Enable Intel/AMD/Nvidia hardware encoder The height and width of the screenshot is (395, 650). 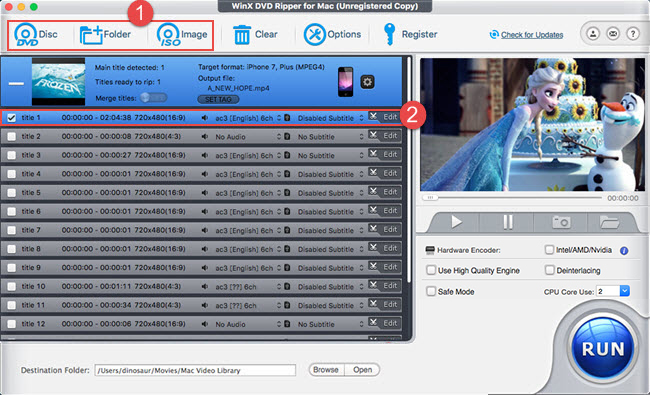(549, 250)
